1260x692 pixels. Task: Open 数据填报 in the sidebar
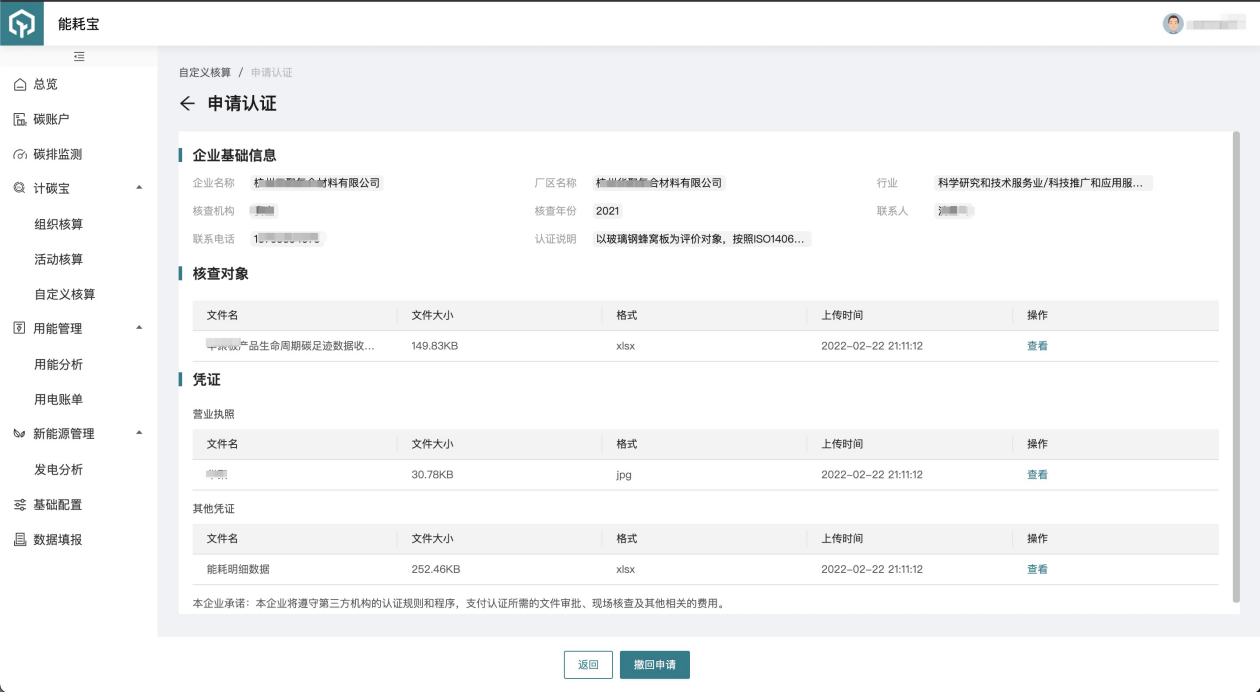[x=57, y=540]
